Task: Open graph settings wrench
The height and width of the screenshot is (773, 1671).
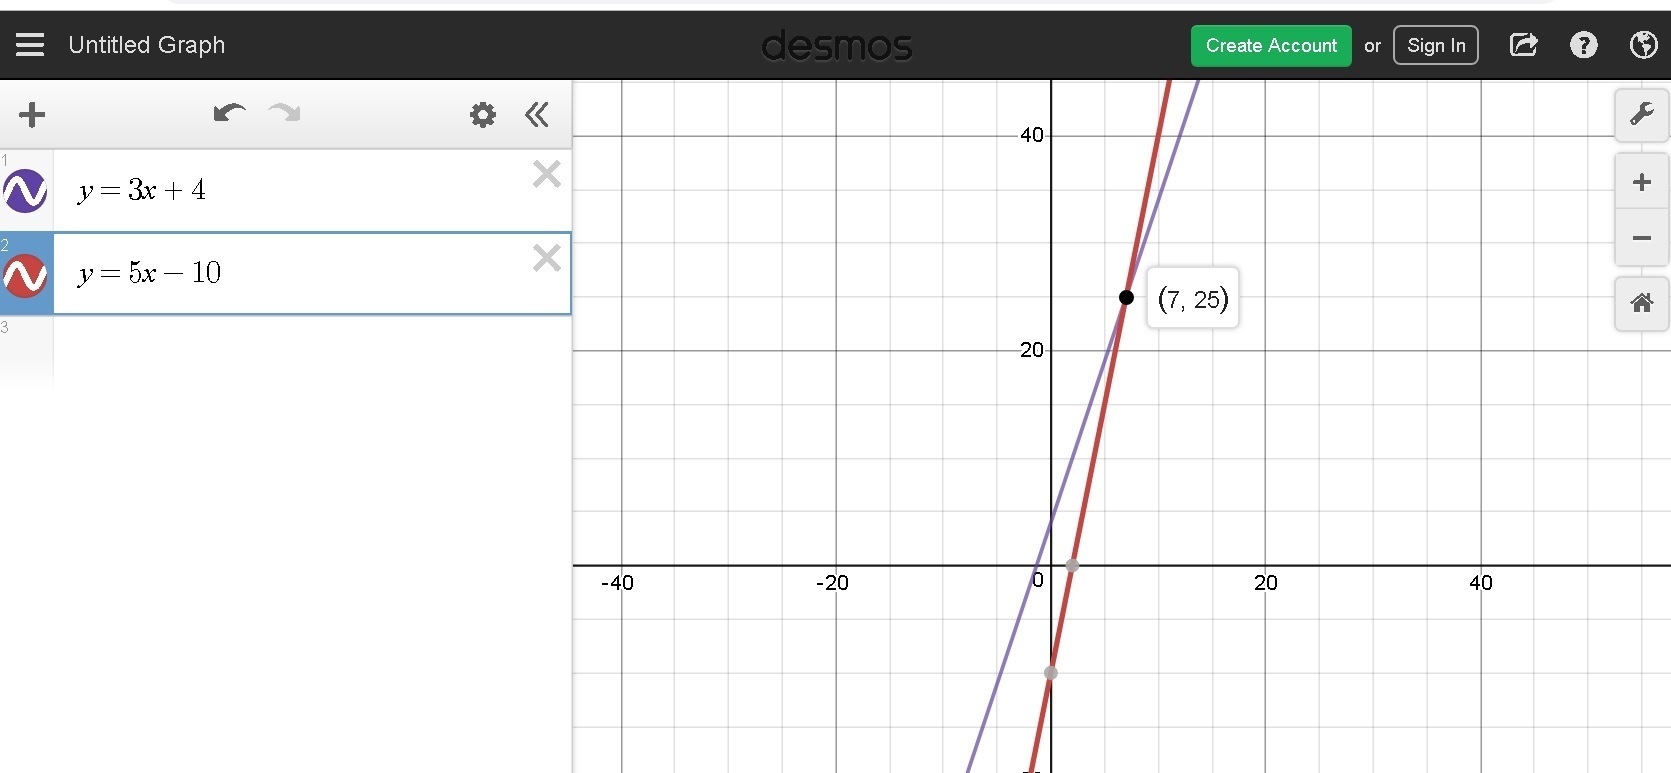Action: tap(1642, 115)
